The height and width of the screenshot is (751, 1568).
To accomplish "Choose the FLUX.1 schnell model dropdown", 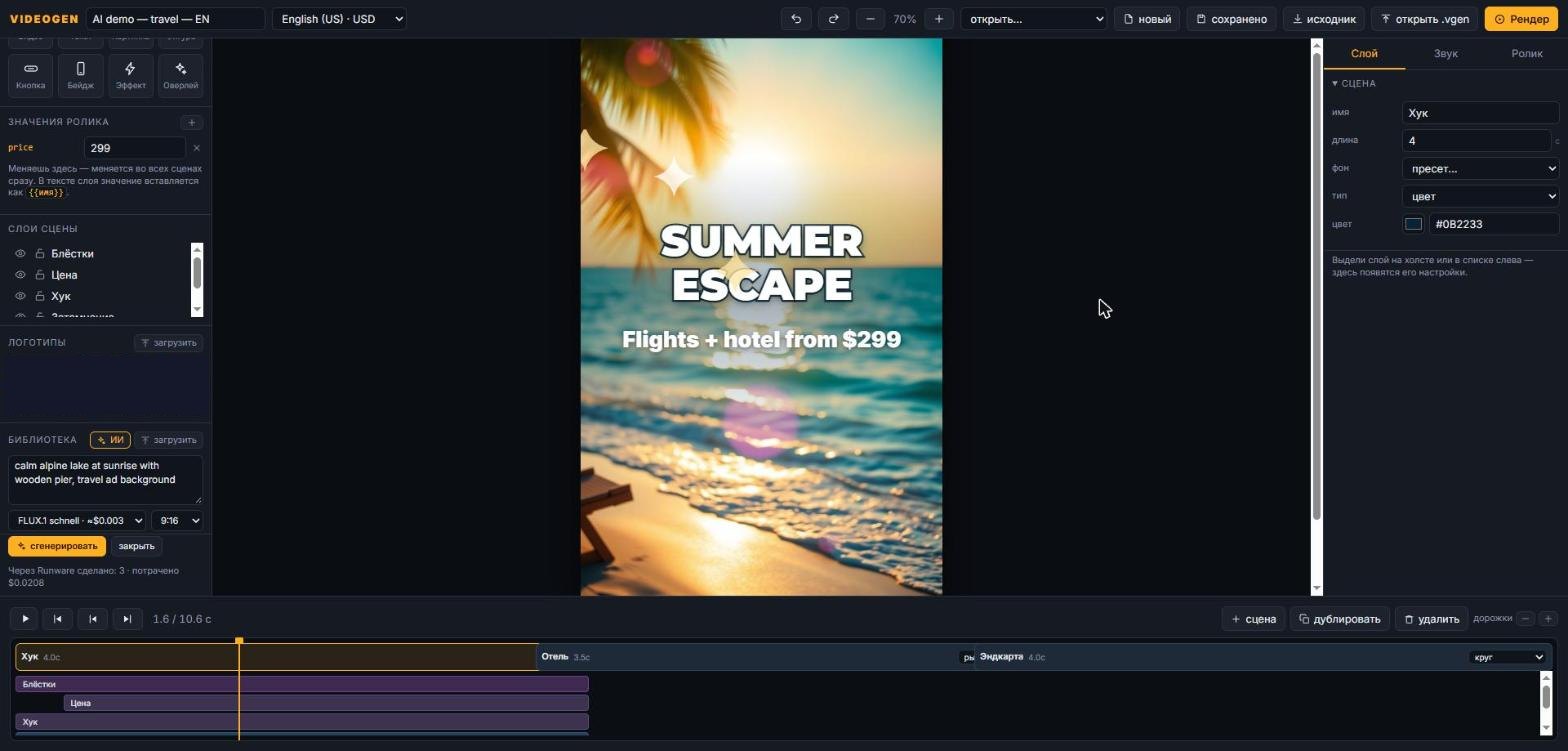I will click(x=77, y=521).
